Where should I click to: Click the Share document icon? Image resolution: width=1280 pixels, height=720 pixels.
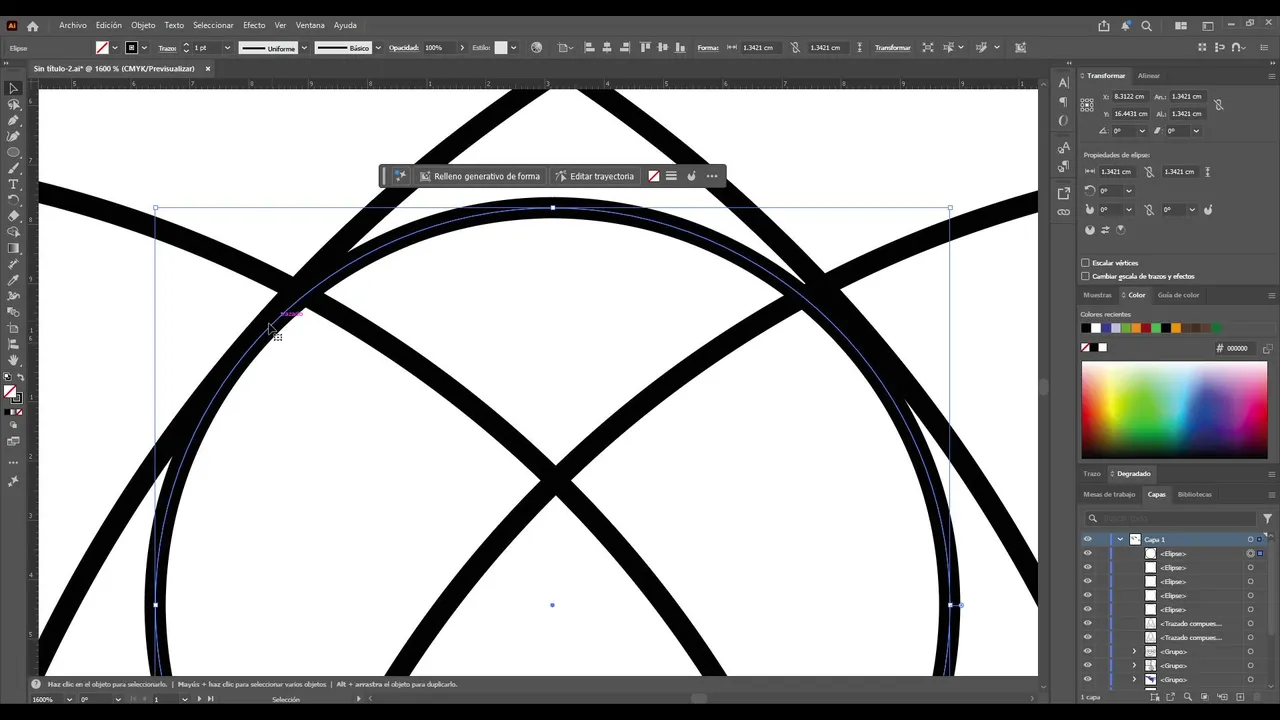pos(1104,26)
